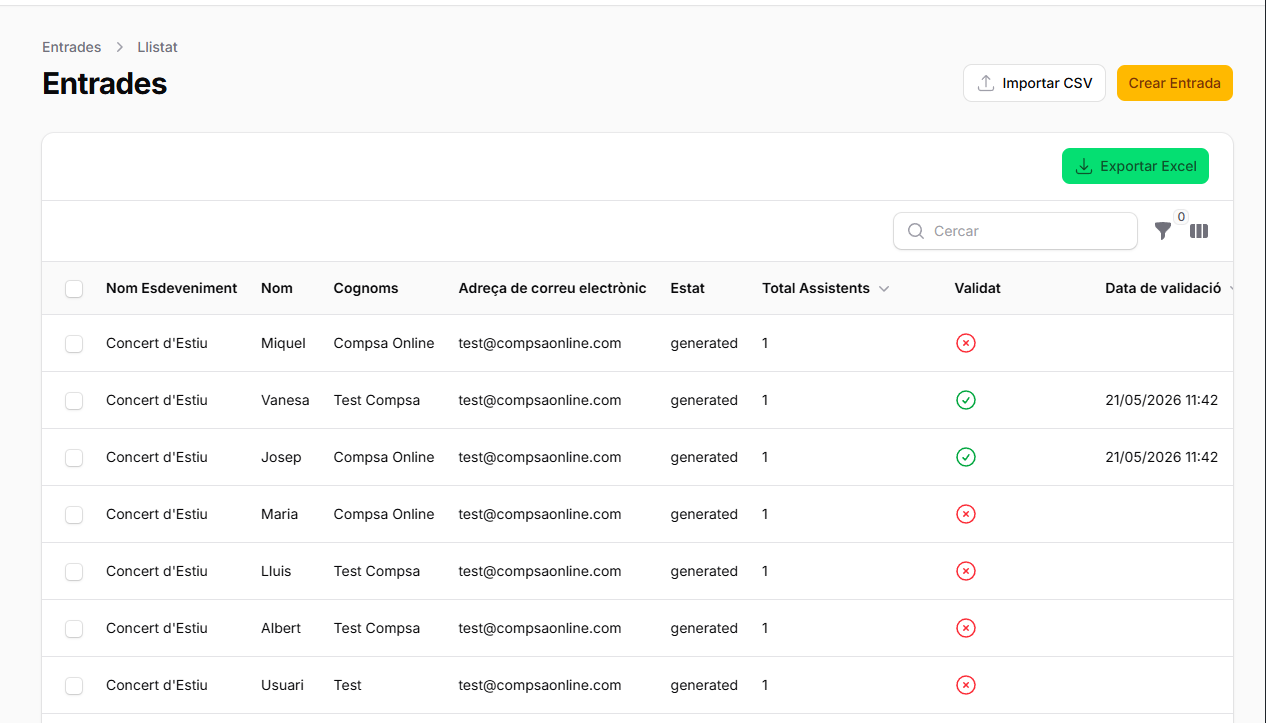Click the name Josep in the table
1266x723 pixels.
tap(281, 457)
